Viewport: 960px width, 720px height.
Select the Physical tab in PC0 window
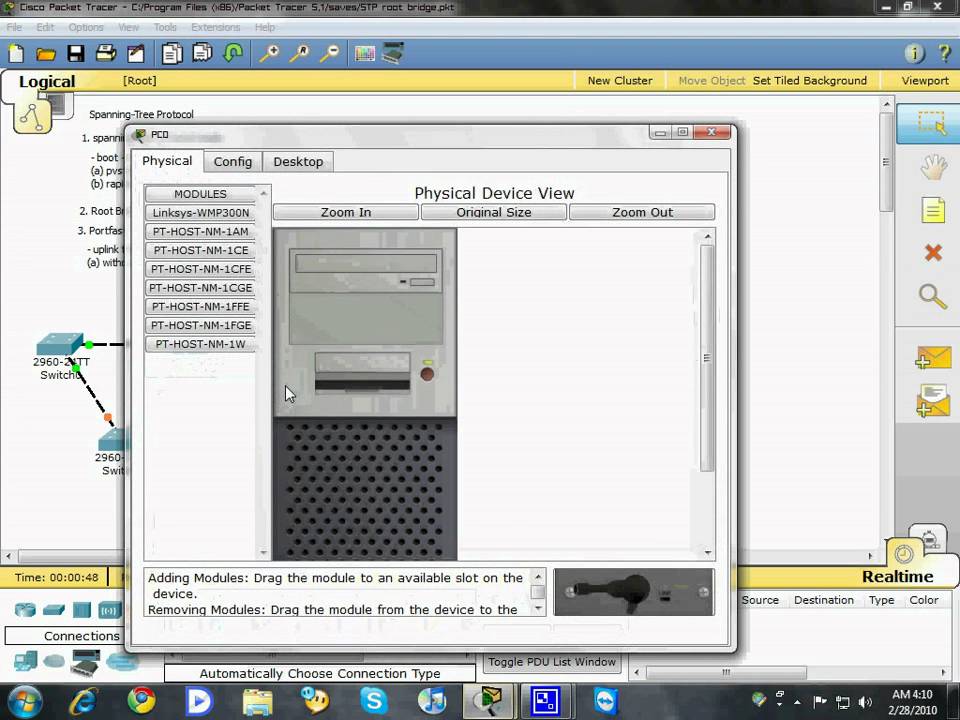click(167, 161)
